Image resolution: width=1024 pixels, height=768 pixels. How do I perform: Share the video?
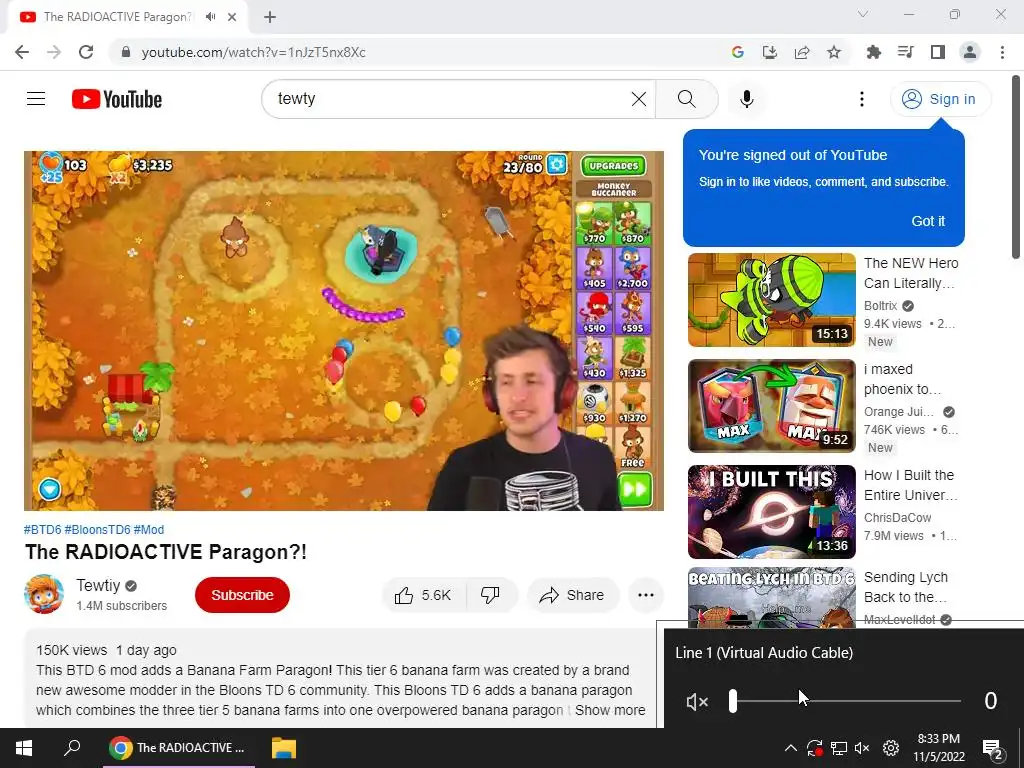tap(572, 595)
